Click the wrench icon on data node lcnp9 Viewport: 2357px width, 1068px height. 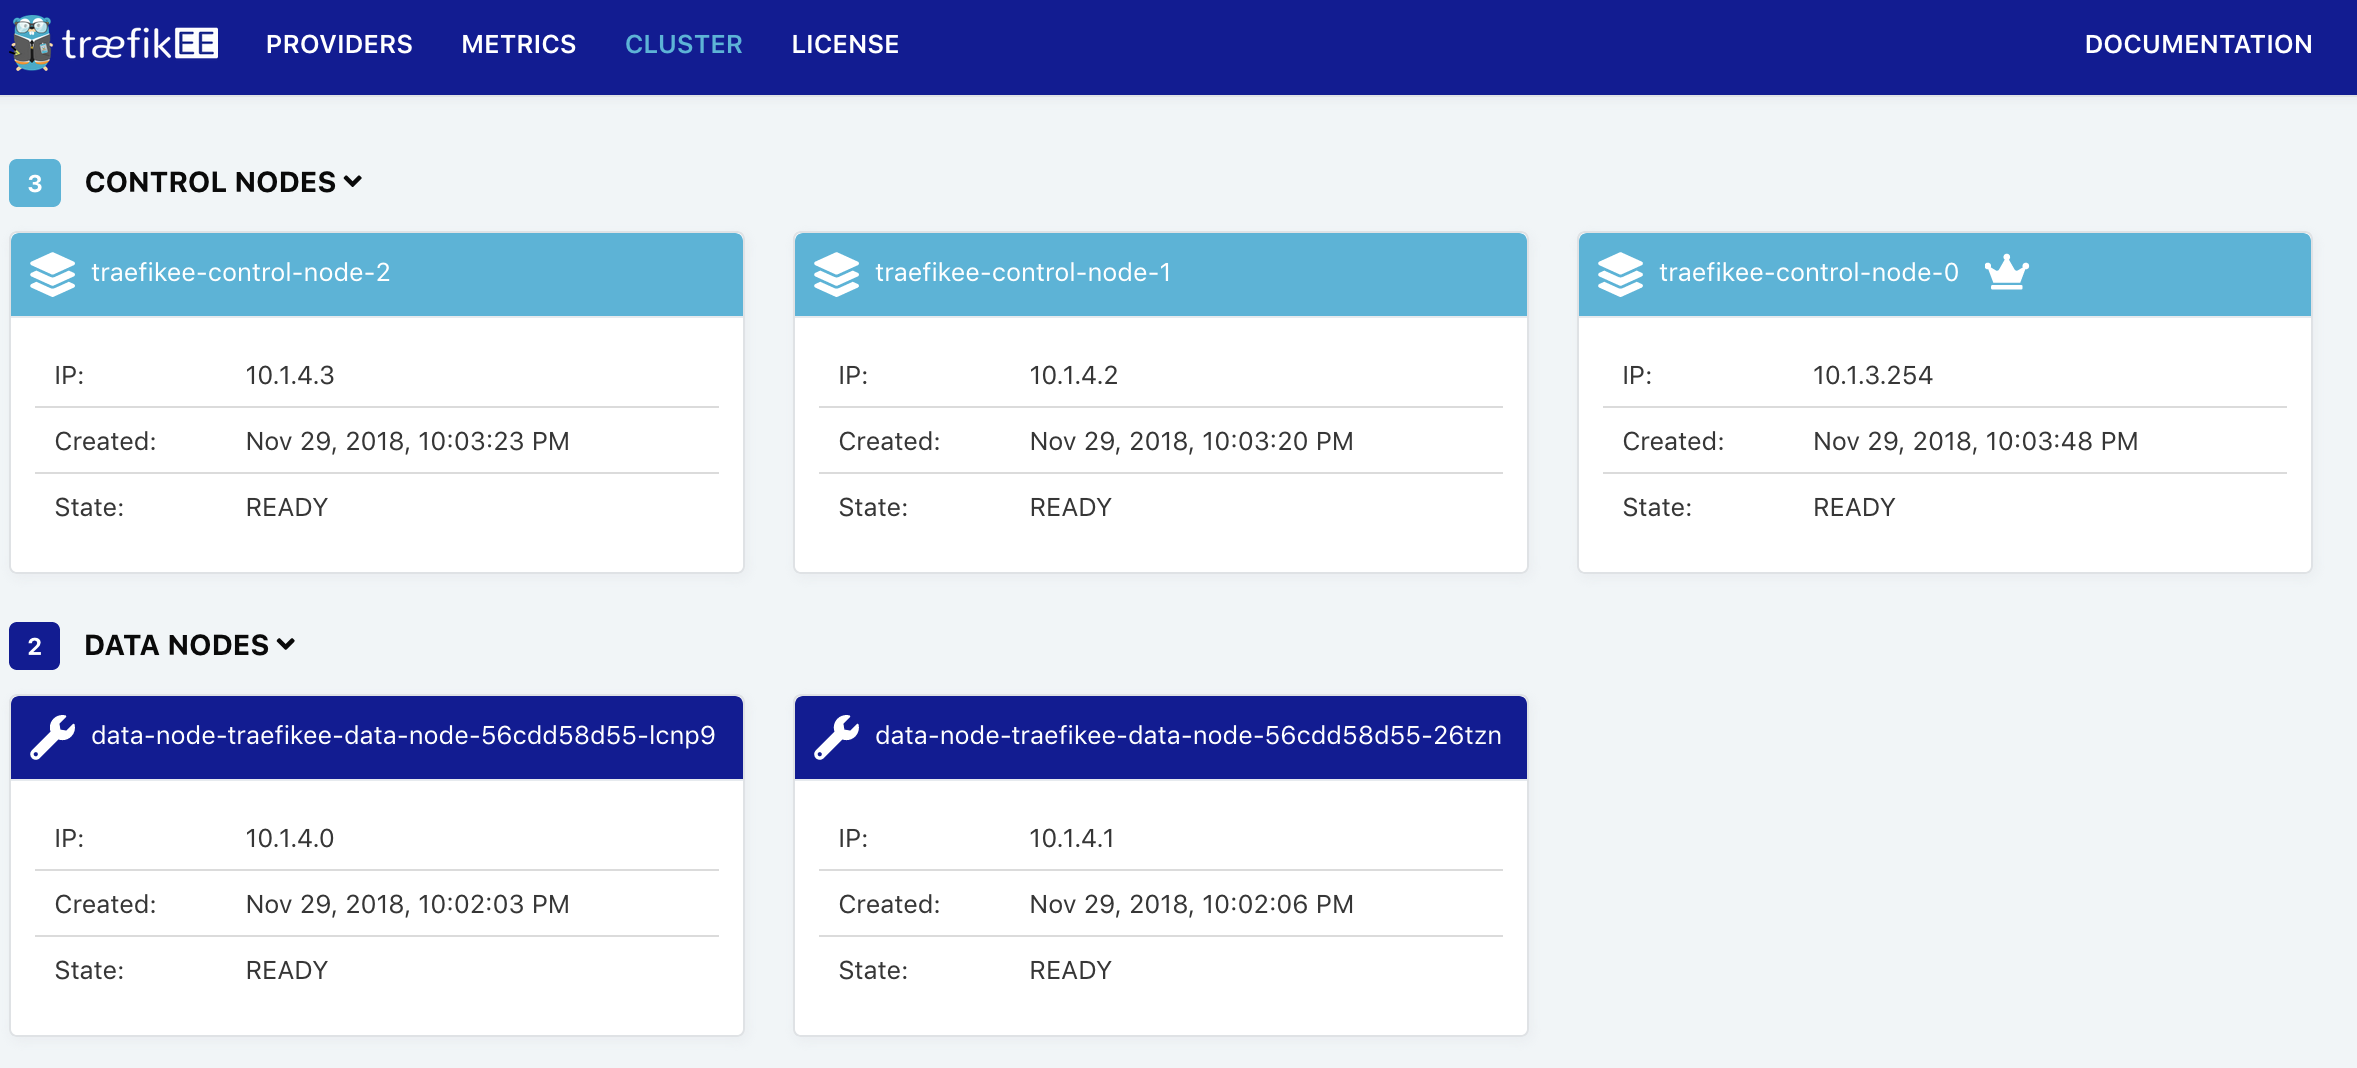pyautogui.click(x=52, y=737)
